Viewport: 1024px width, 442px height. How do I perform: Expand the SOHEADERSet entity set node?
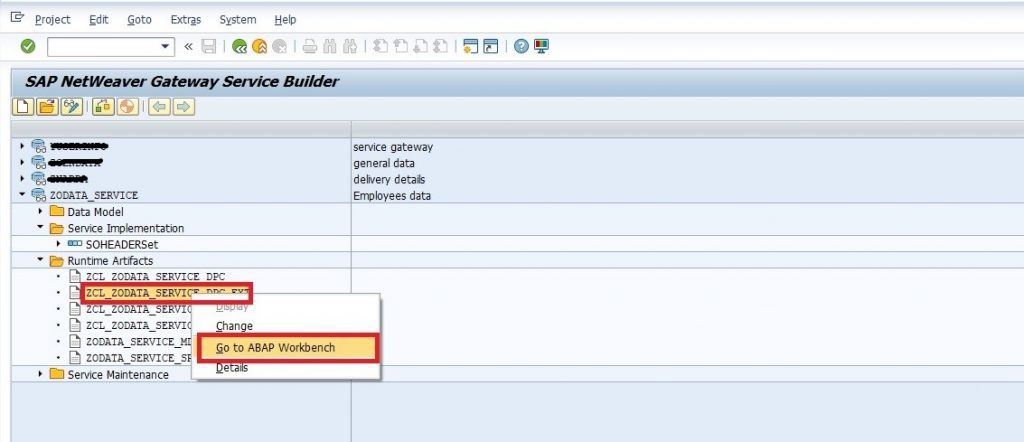click(58, 244)
